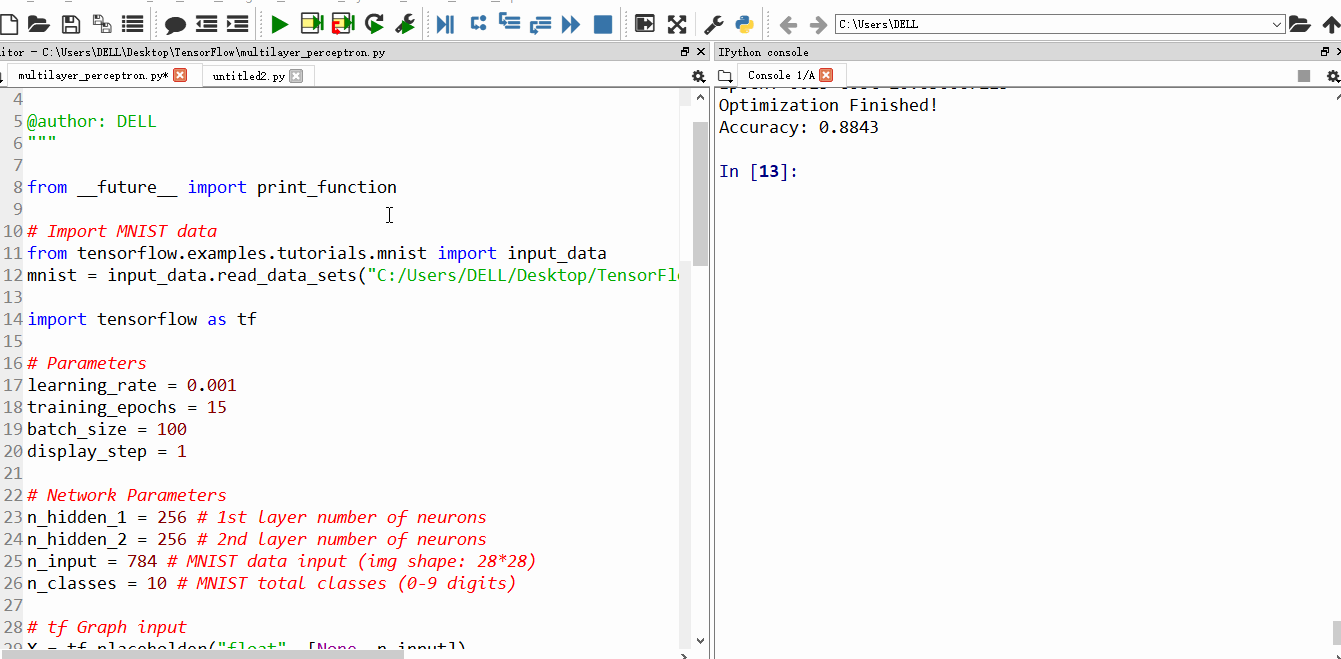Click line number 17 in the gutter
Image resolution: width=1341 pixels, height=659 pixels.
[x=12, y=385]
